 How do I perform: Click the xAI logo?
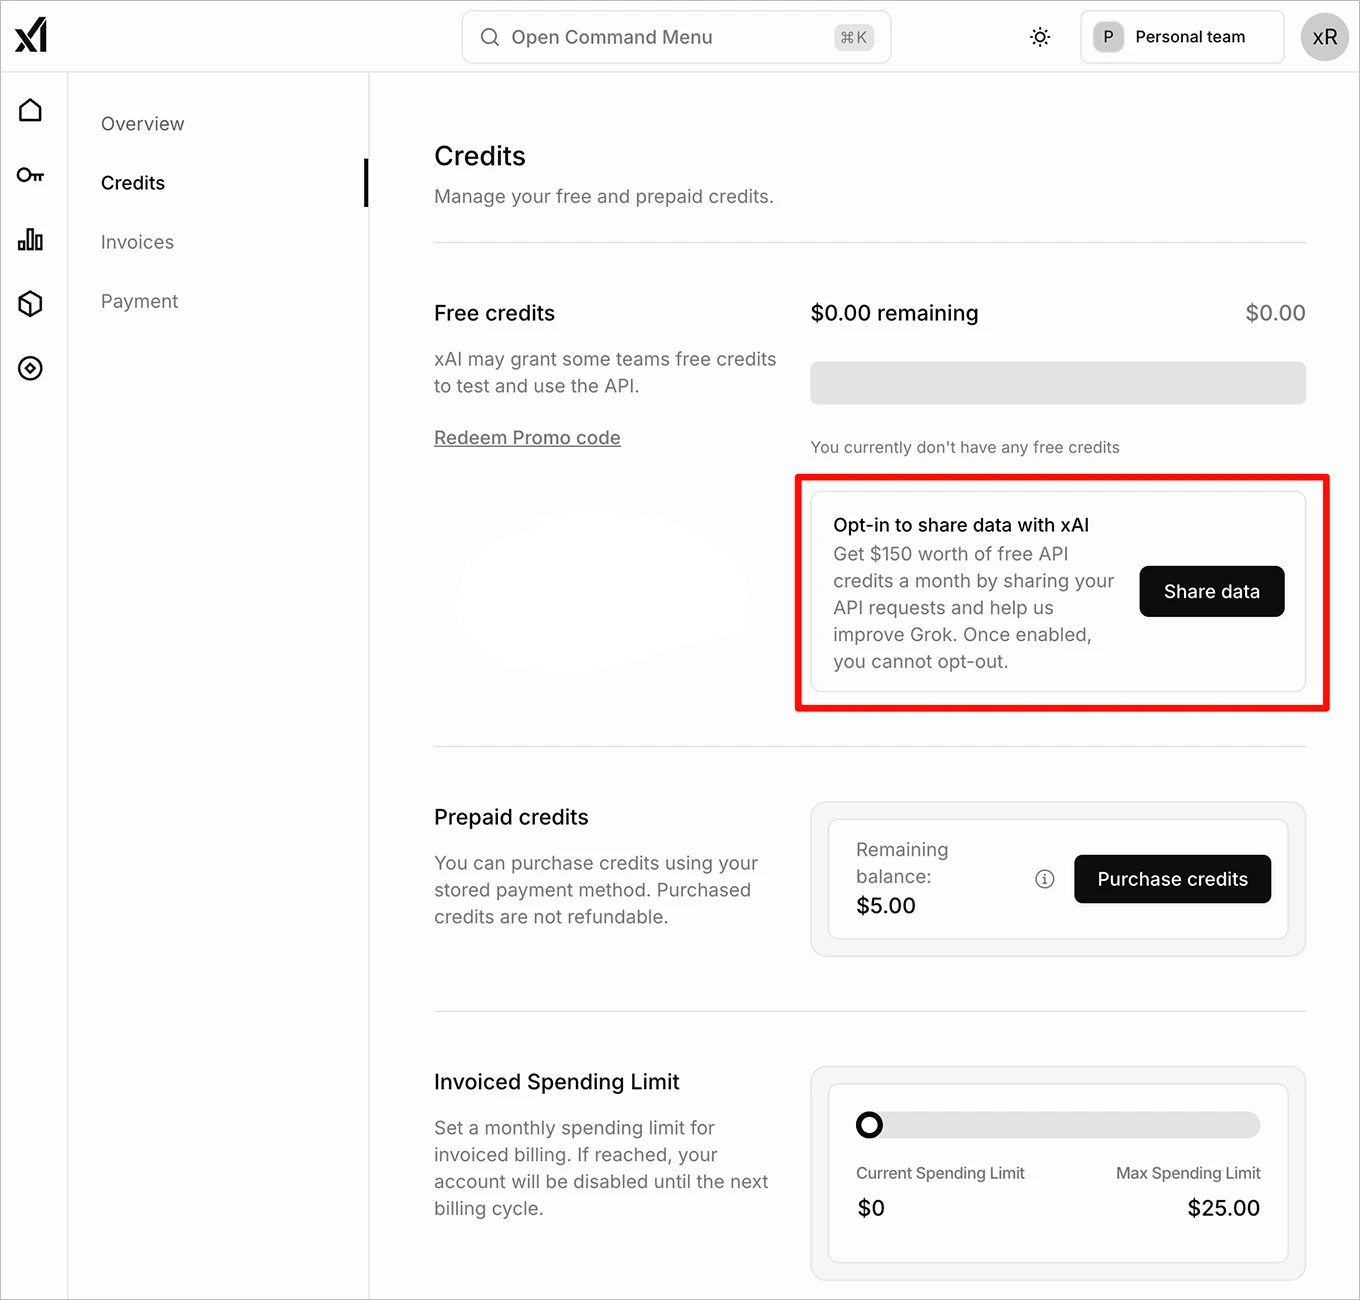31,35
